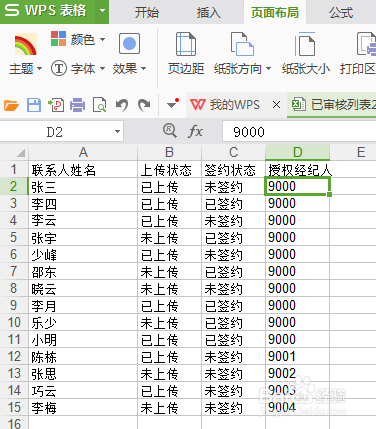This screenshot has width=376, height=429.
Task: Click header cell 授权经纪人
Action: pyautogui.click(x=297, y=170)
